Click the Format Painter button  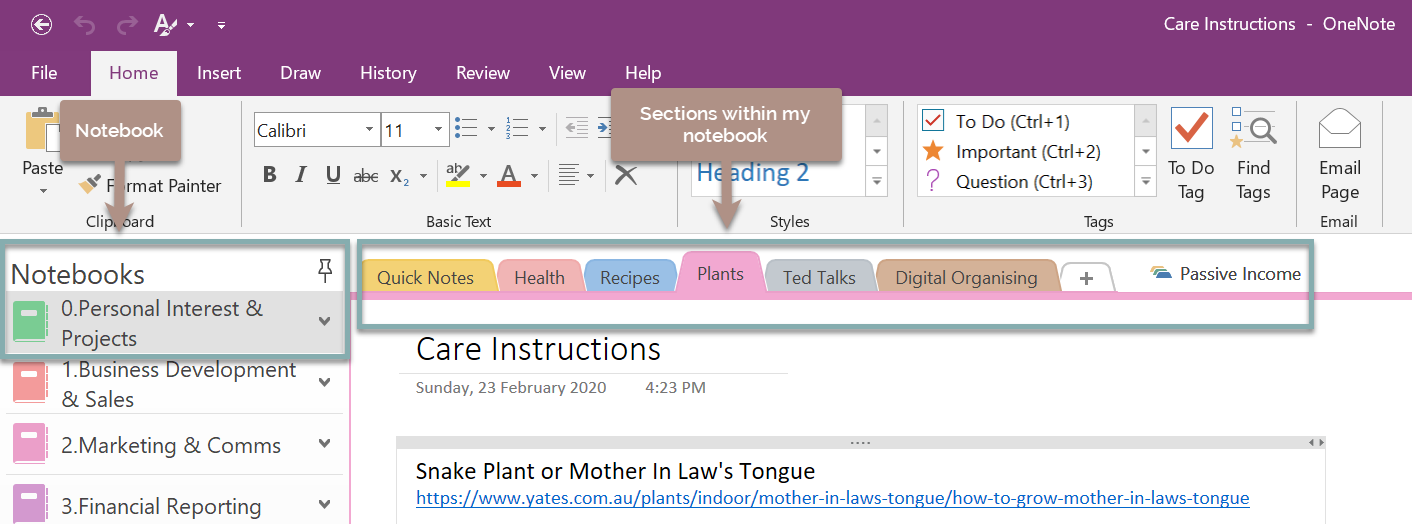click(151, 185)
